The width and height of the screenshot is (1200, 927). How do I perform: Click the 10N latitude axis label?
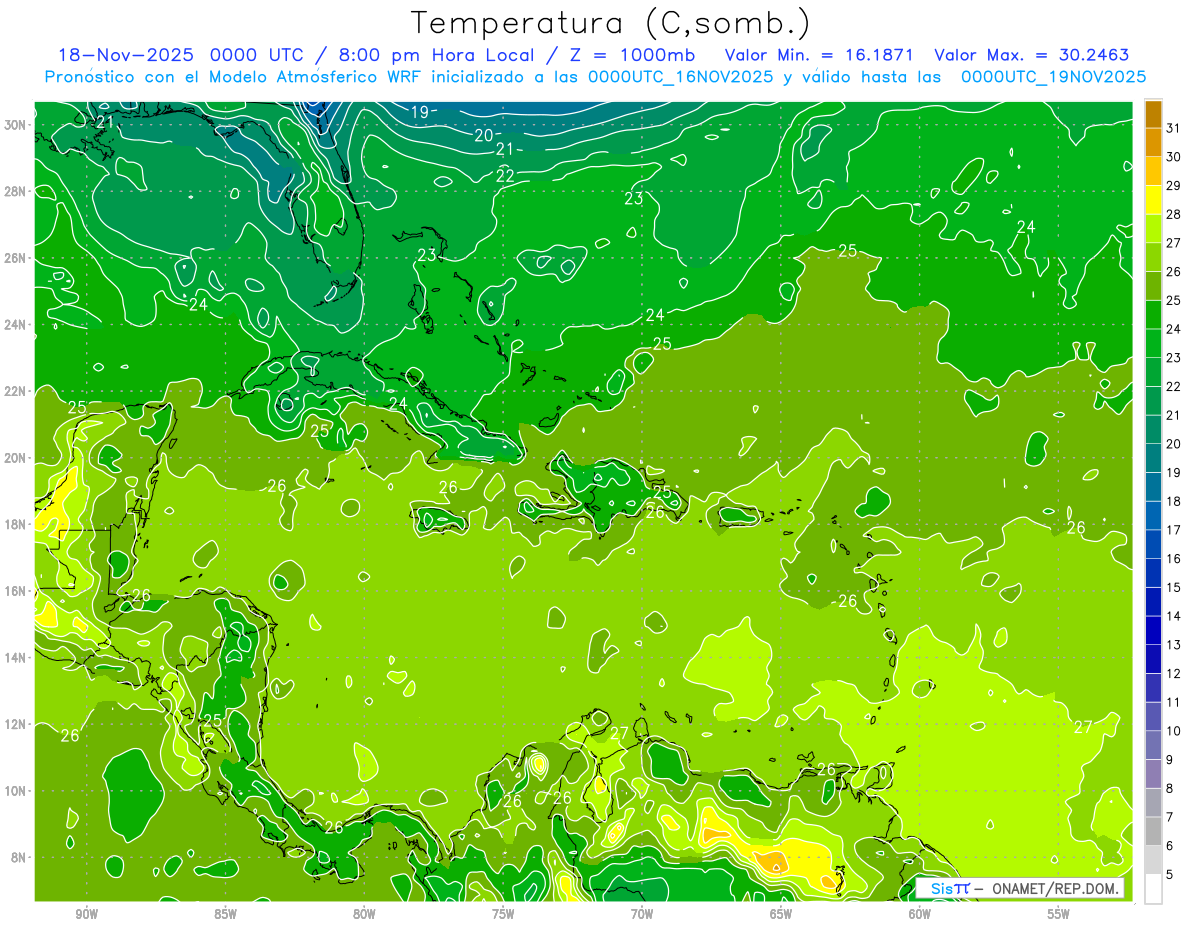(15, 791)
